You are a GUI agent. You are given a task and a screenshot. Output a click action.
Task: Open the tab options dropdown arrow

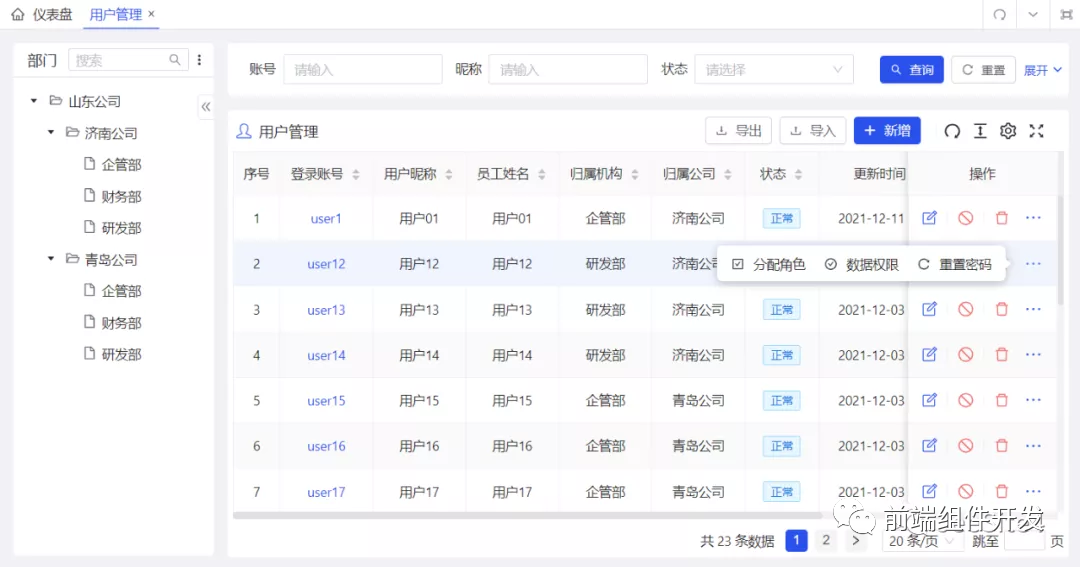point(1032,14)
